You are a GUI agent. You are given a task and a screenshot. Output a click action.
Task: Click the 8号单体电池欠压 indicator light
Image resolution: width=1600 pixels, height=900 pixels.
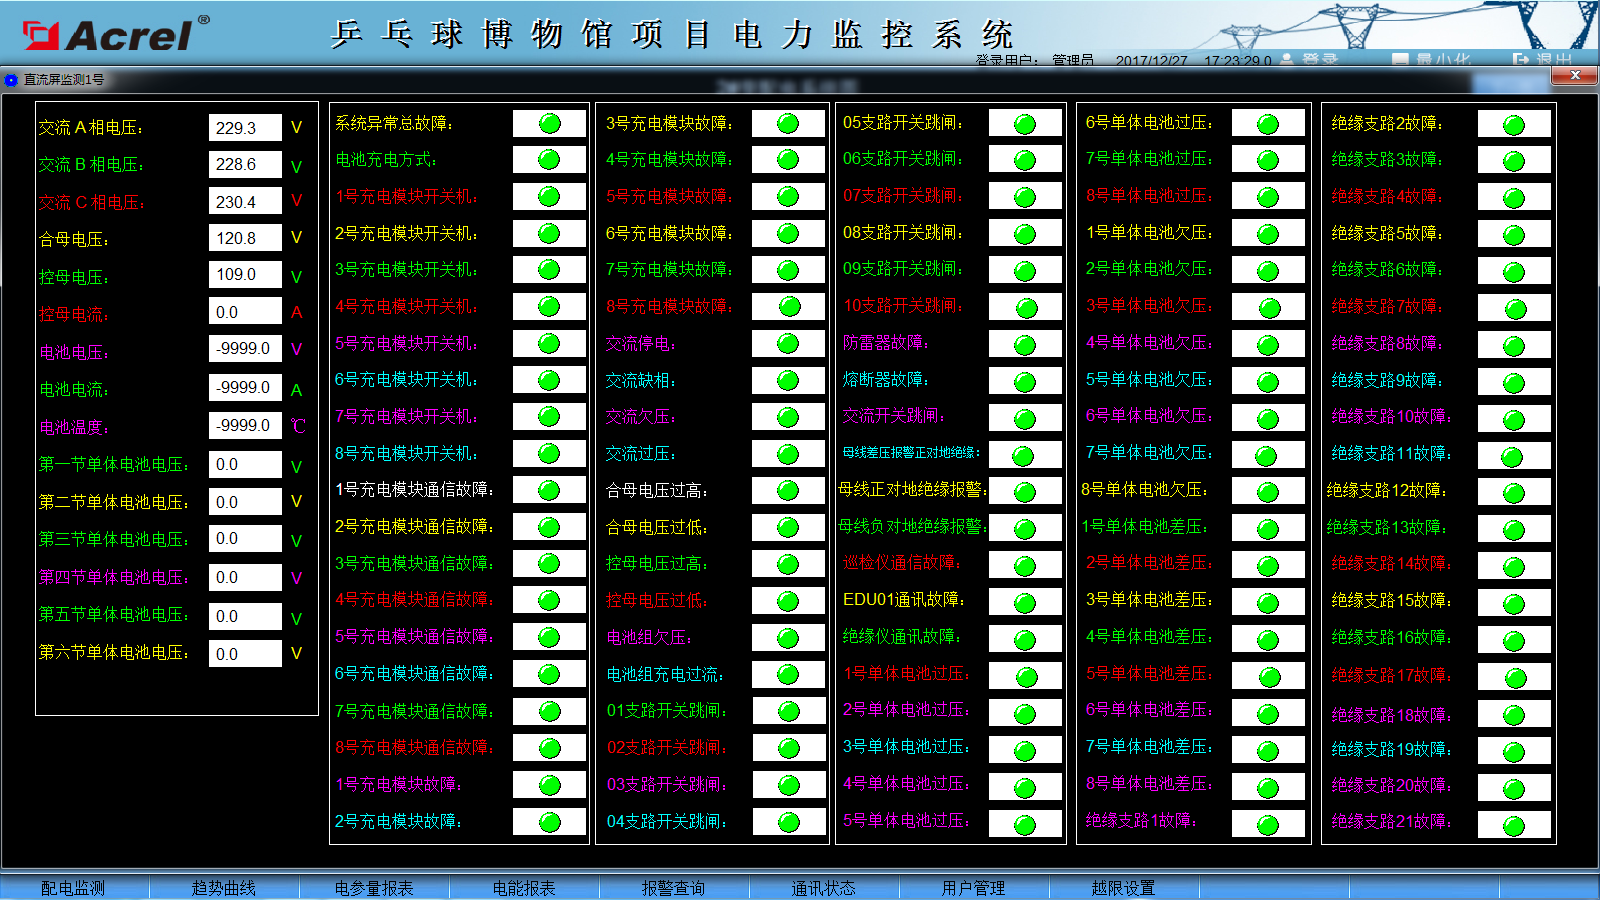[1269, 492]
